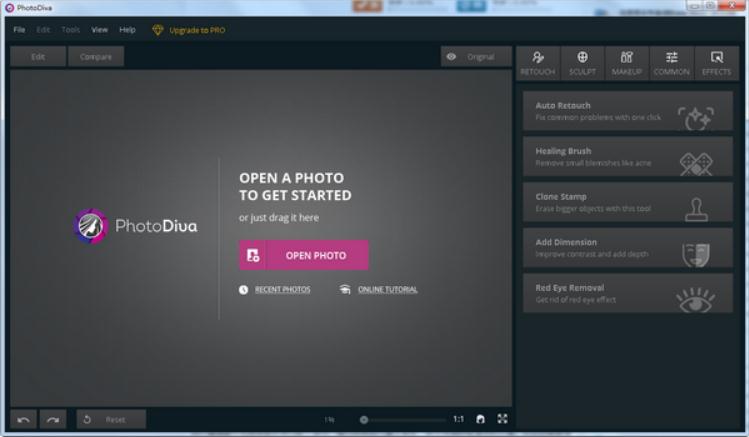The height and width of the screenshot is (437, 749).
Task: Switch to Compare view mode
Action: [96, 57]
